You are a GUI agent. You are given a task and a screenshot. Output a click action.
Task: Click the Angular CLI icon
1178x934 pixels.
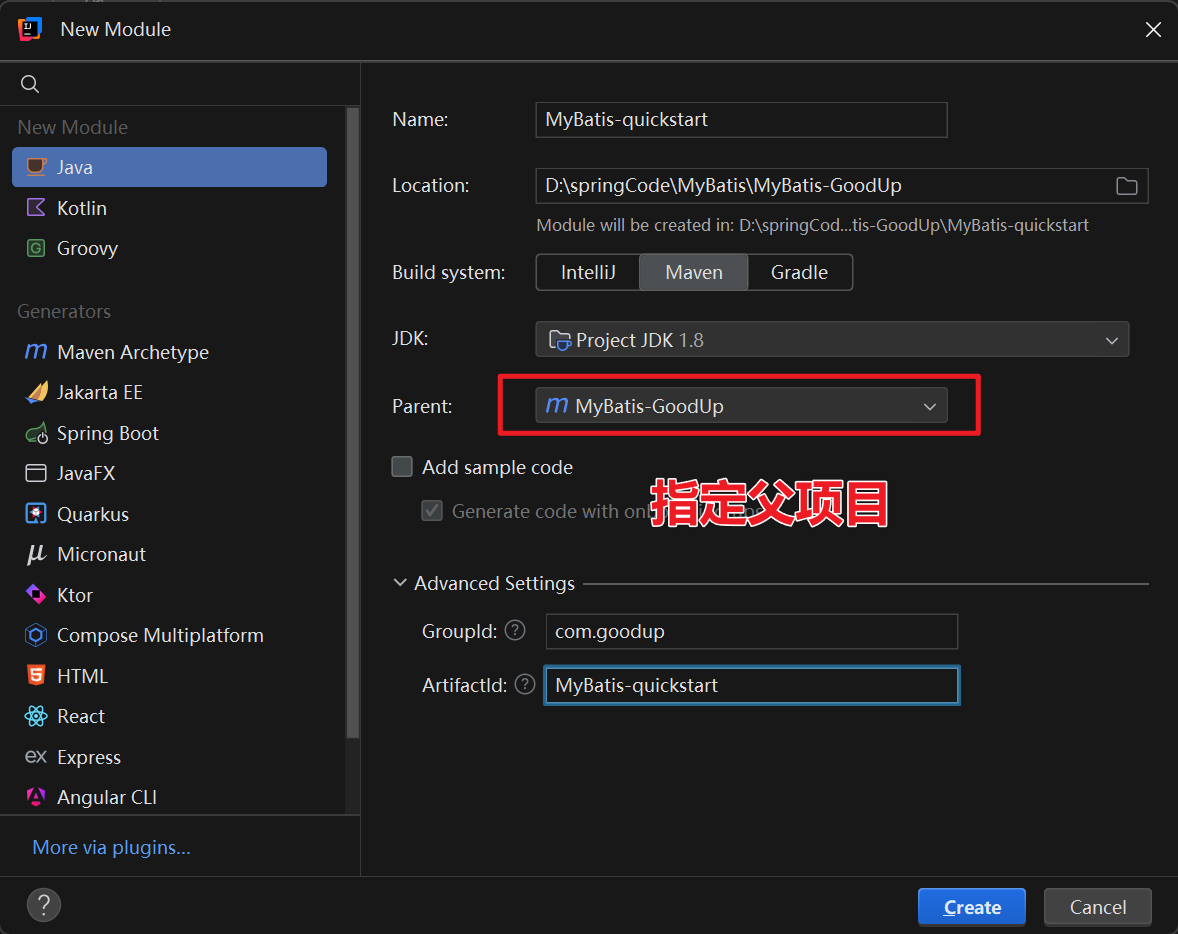36,796
